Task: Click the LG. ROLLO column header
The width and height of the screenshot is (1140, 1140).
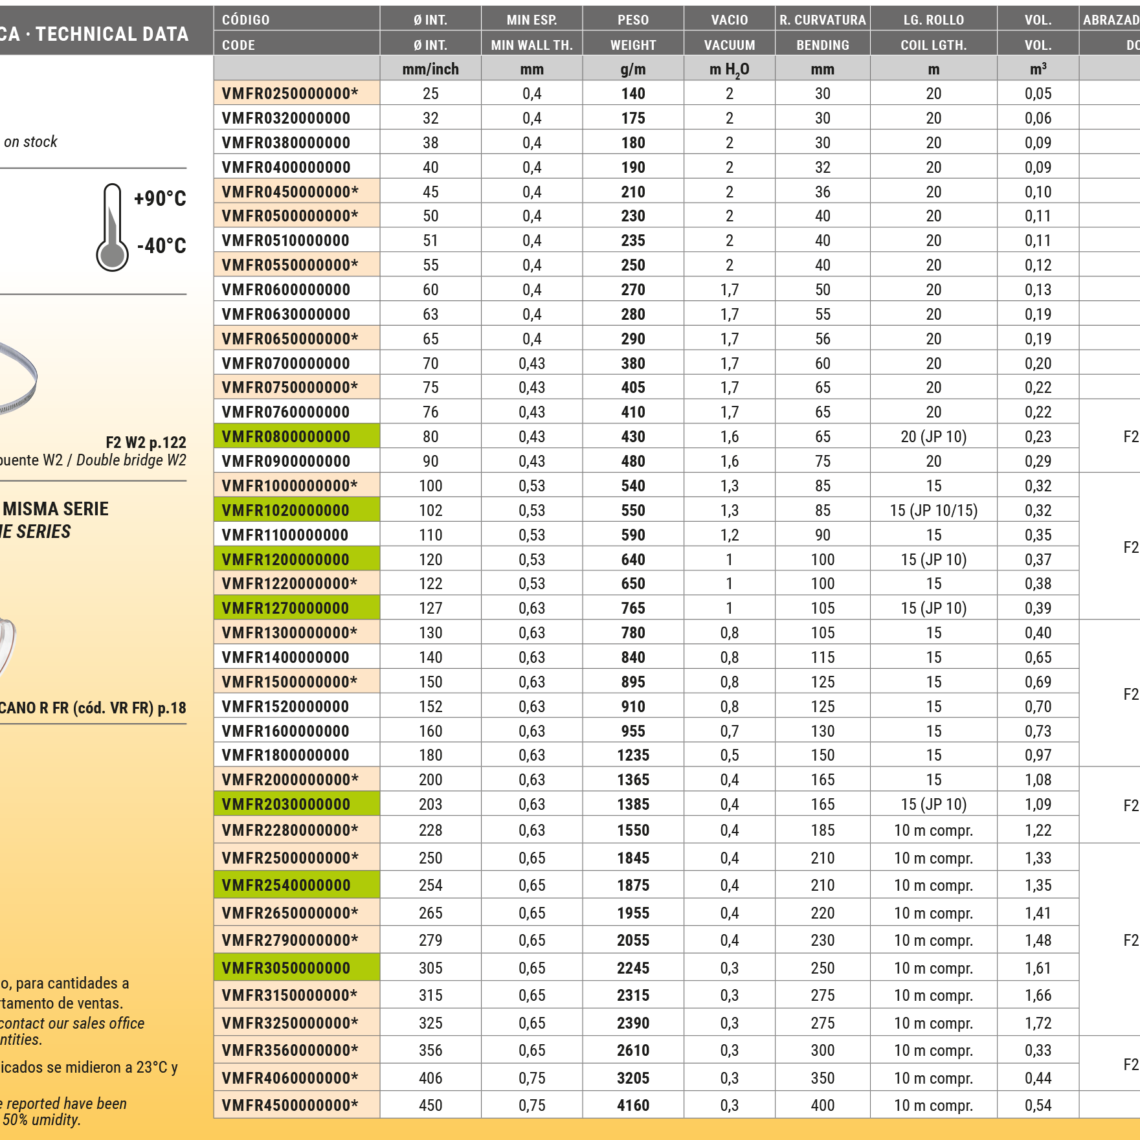Action: [933, 19]
